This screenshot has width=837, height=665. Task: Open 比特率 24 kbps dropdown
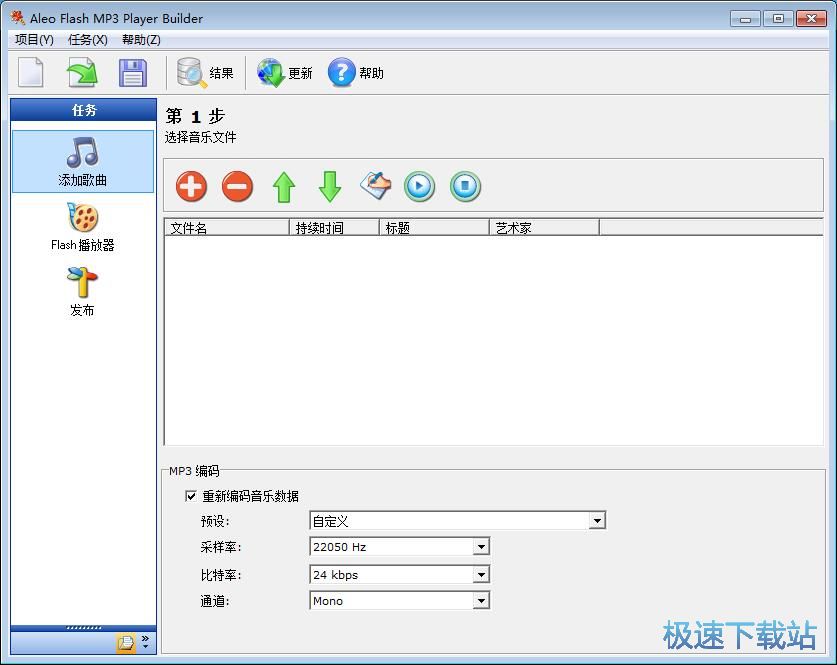481,575
